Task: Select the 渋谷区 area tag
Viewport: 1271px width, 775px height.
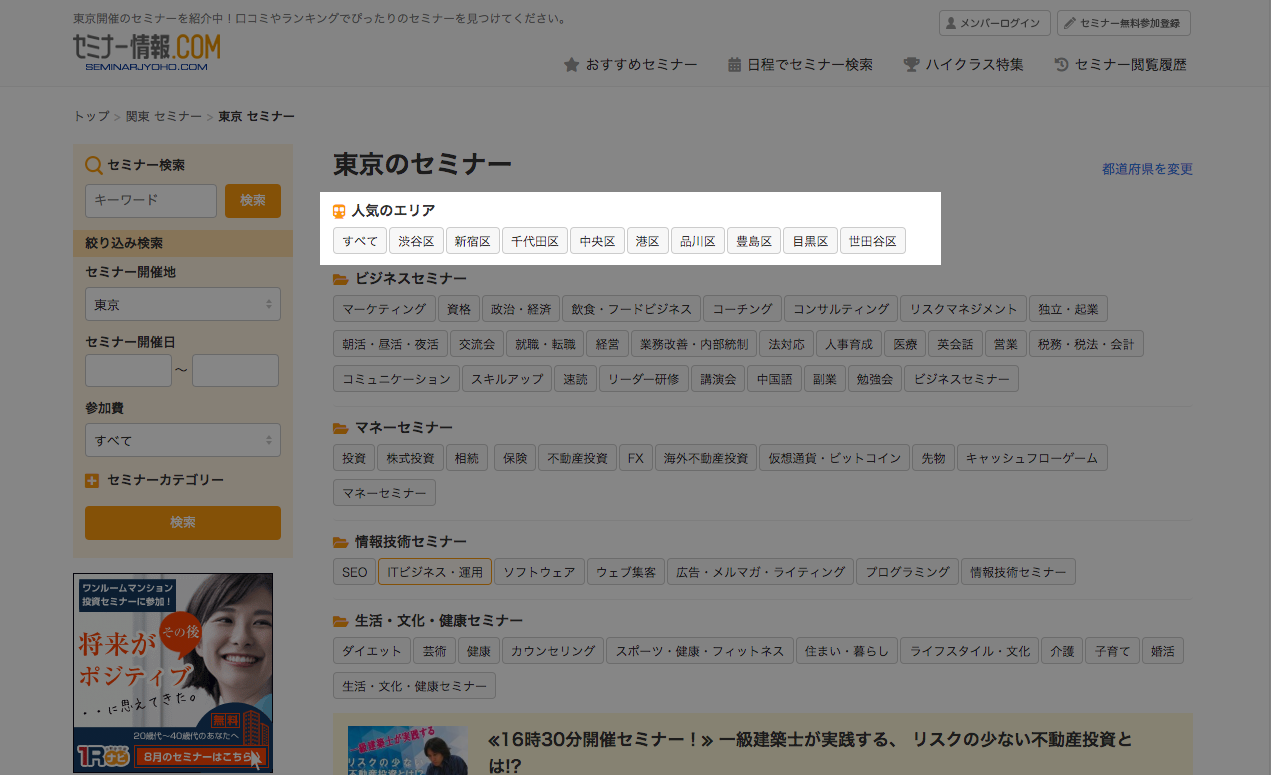Action: (416, 241)
